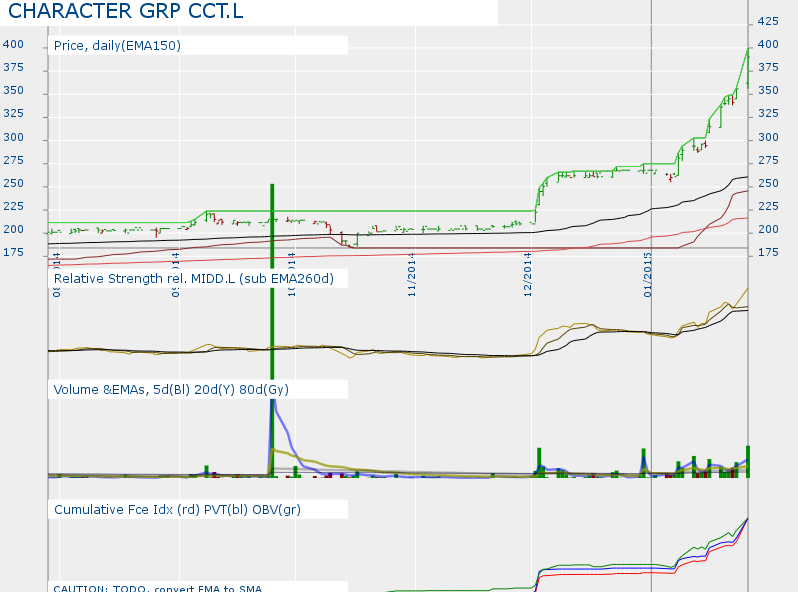Click the 175 value on left price axis
The height and width of the screenshot is (592, 798).
[13, 252]
